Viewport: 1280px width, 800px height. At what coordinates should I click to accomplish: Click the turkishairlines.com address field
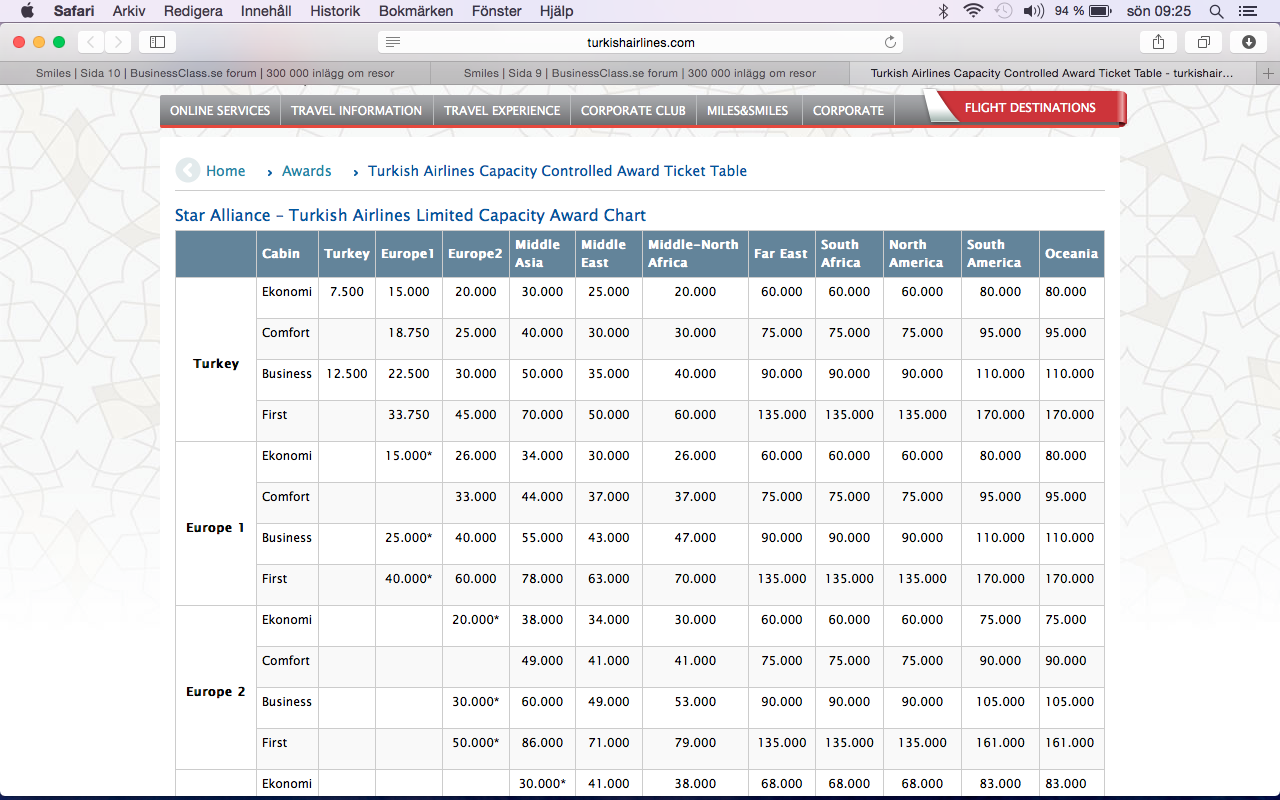pyautogui.click(x=640, y=42)
